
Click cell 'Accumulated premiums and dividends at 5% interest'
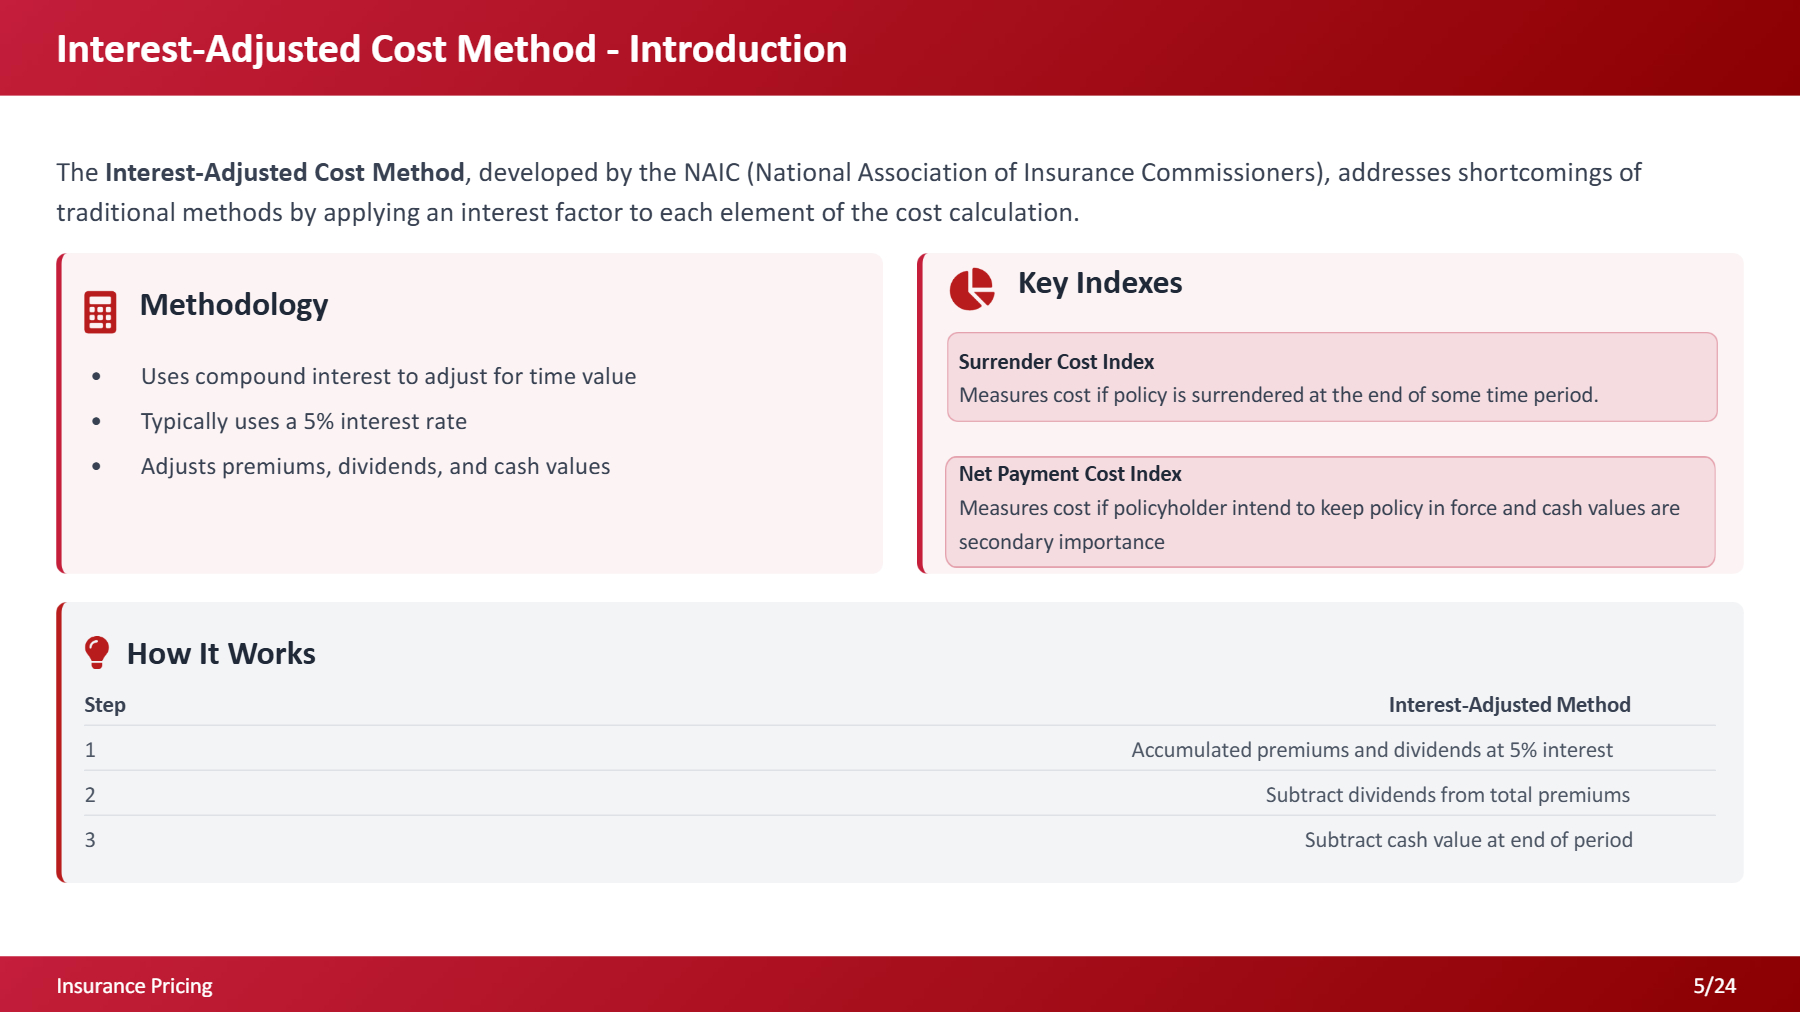point(1371,750)
